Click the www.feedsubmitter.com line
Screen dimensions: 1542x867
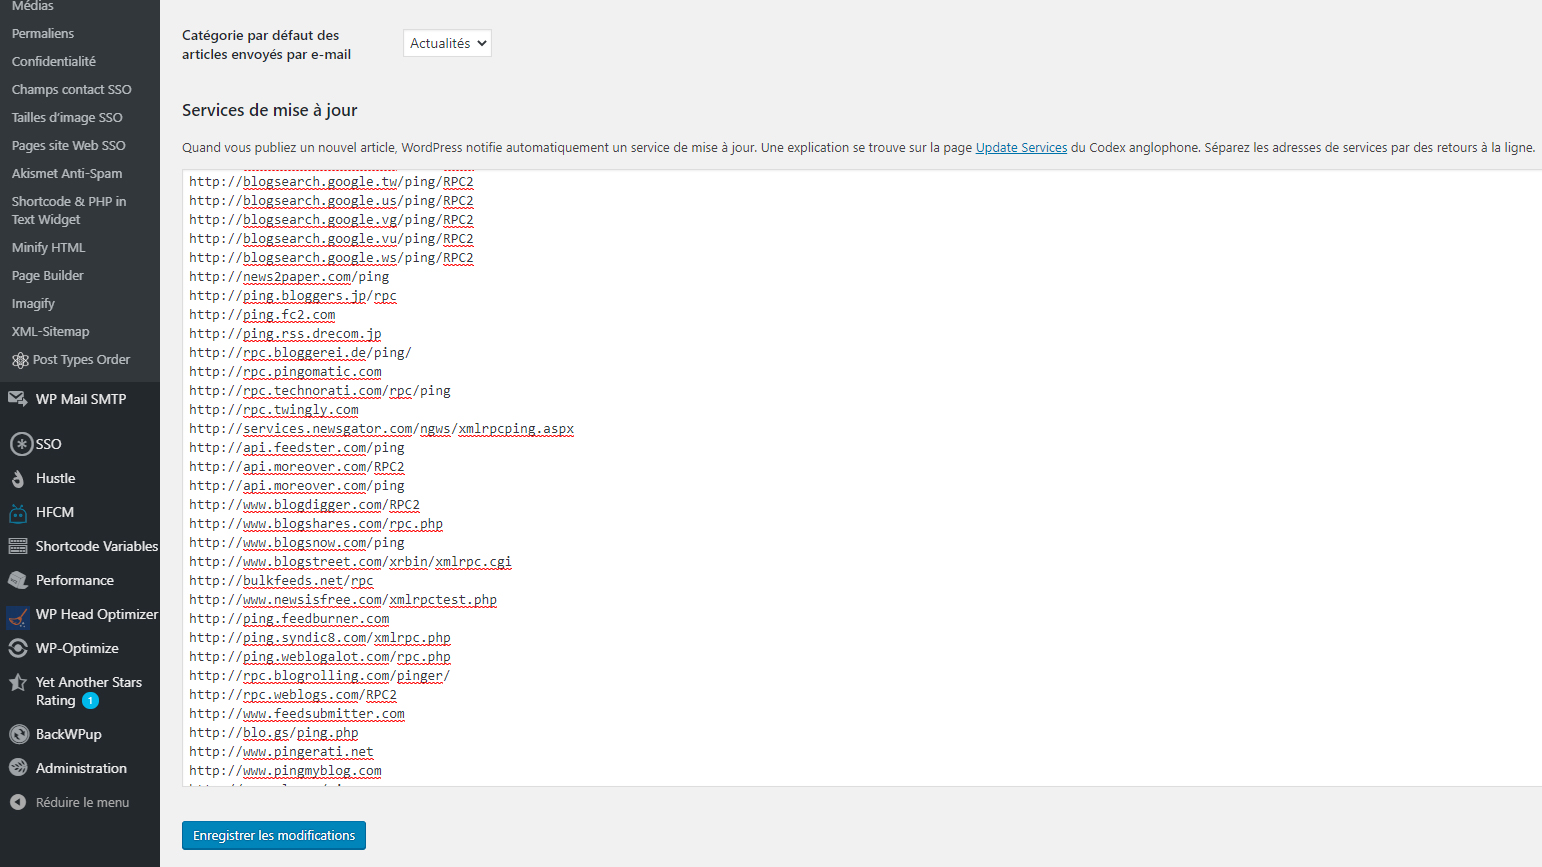pyautogui.click(x=297, y=714)
